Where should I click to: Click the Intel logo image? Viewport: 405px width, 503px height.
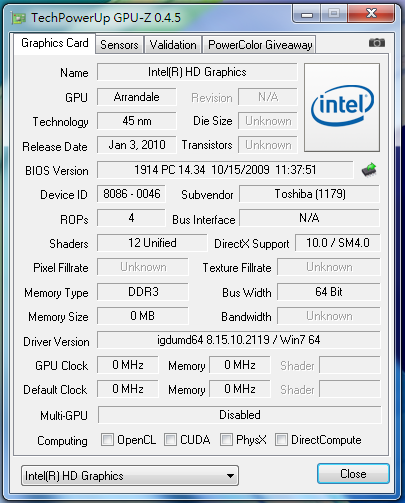342,107
